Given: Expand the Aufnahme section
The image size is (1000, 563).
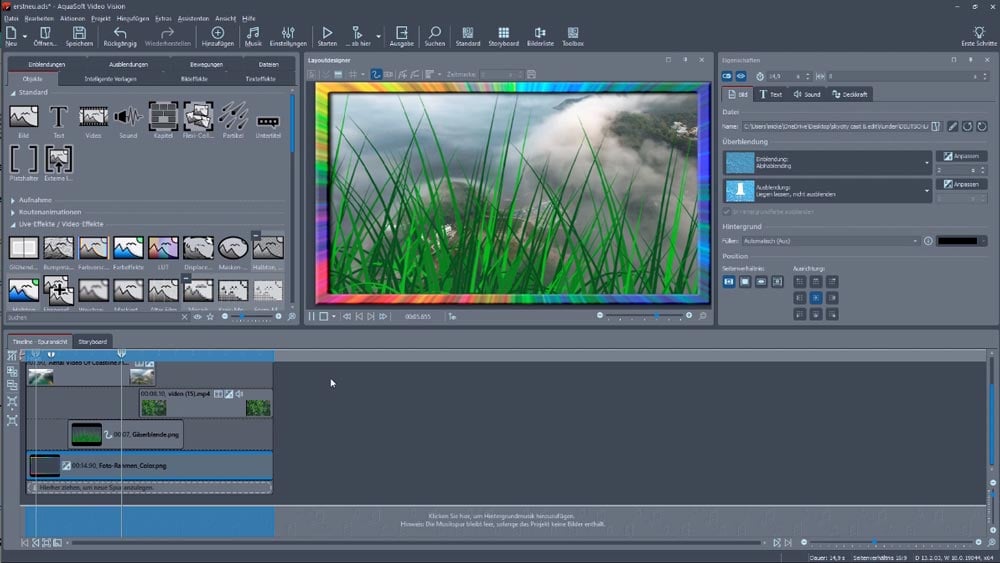Looking at the screenshot, I should (35, 200).
